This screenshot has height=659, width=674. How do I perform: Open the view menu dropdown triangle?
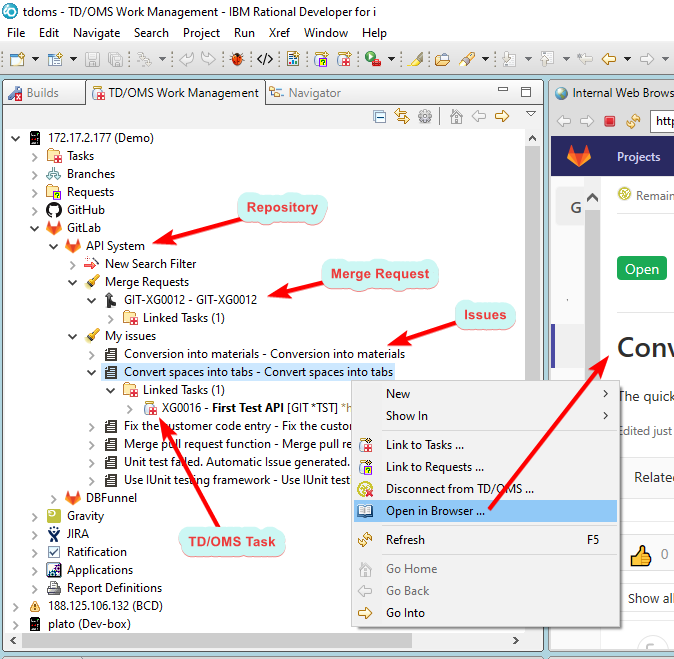(531, 115)
